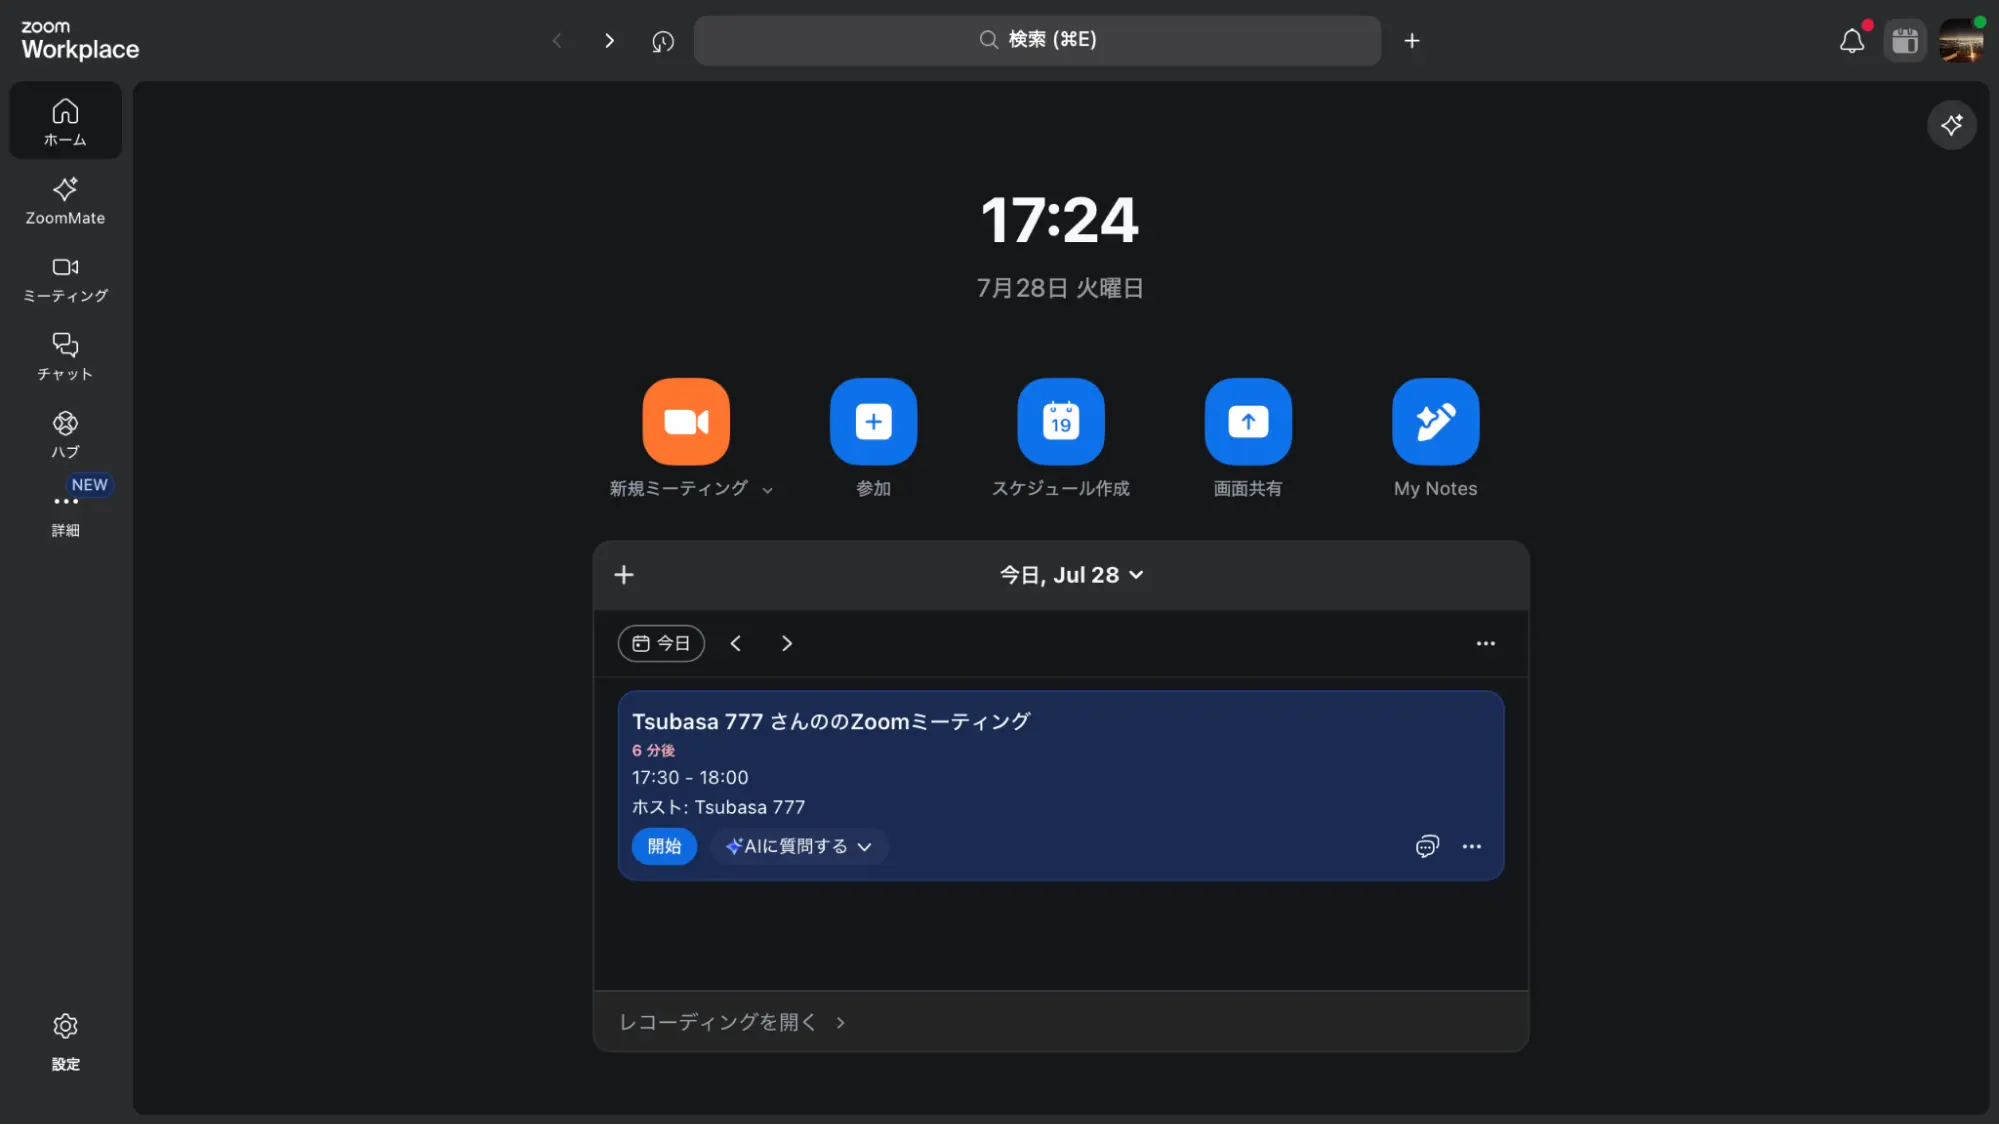Click the 検索 search field
The image size is (1999, 1125).
1037,40
